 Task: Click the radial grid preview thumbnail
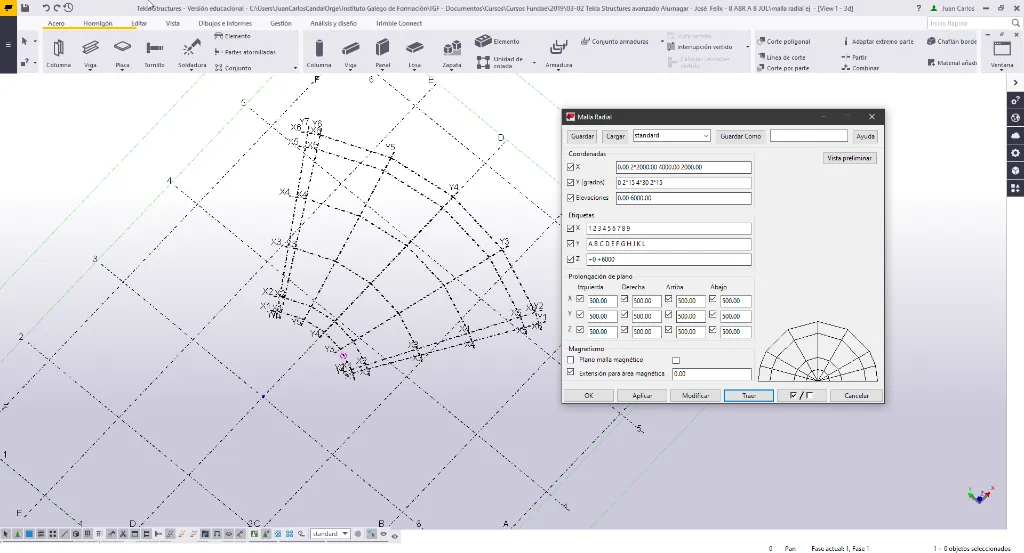(x=818, y=351)
